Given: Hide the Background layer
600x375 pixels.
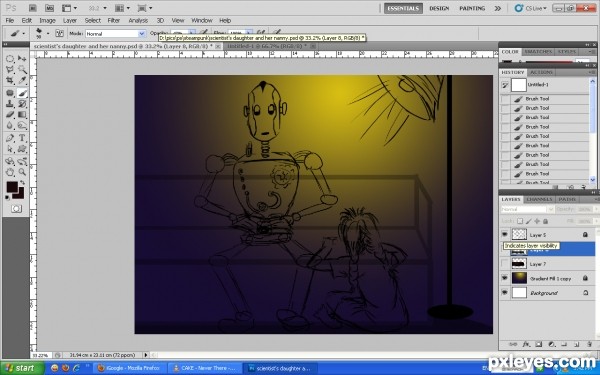Looking at the screenshot, I should (505, 293).
